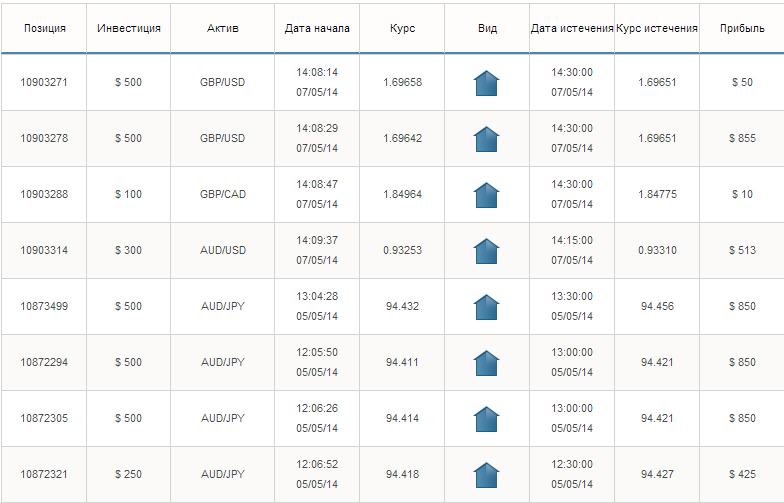Click the rate value 1.69642
Image resolution: width=784 pixels, height=503 pixels.
[402, 138]
